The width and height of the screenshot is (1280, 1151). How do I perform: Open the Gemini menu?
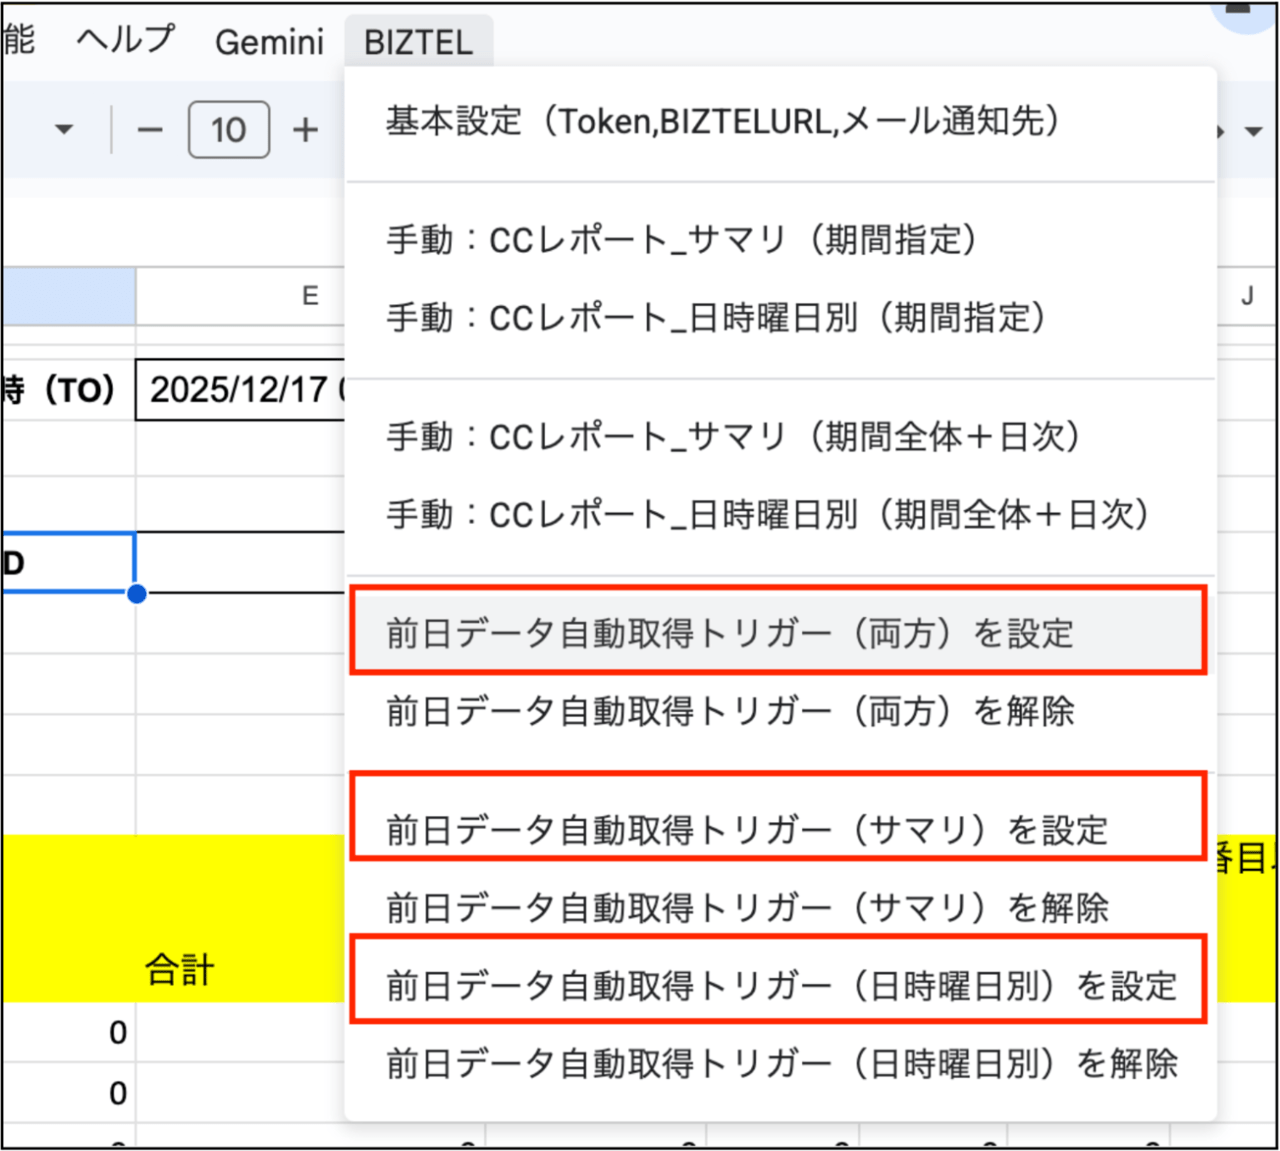pos(269,42)
